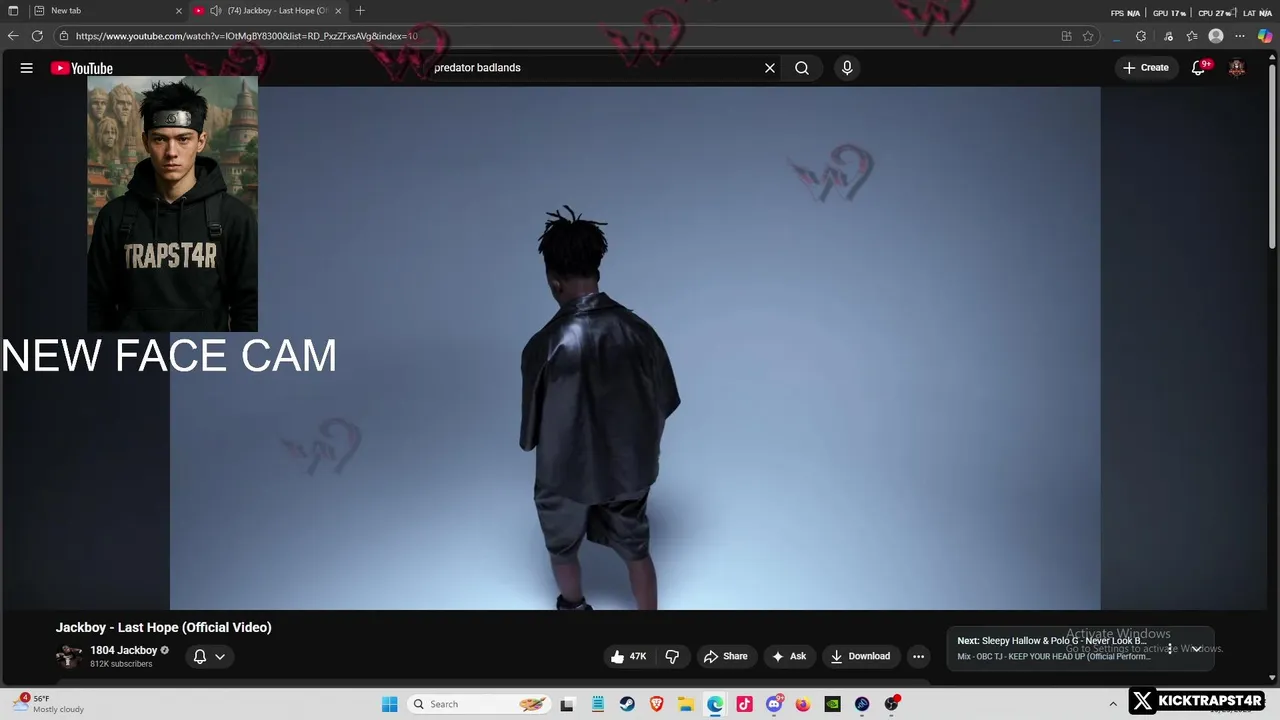Show hidden system tray icons
Screen dimensions: 1280x720
pos(1113,704)
